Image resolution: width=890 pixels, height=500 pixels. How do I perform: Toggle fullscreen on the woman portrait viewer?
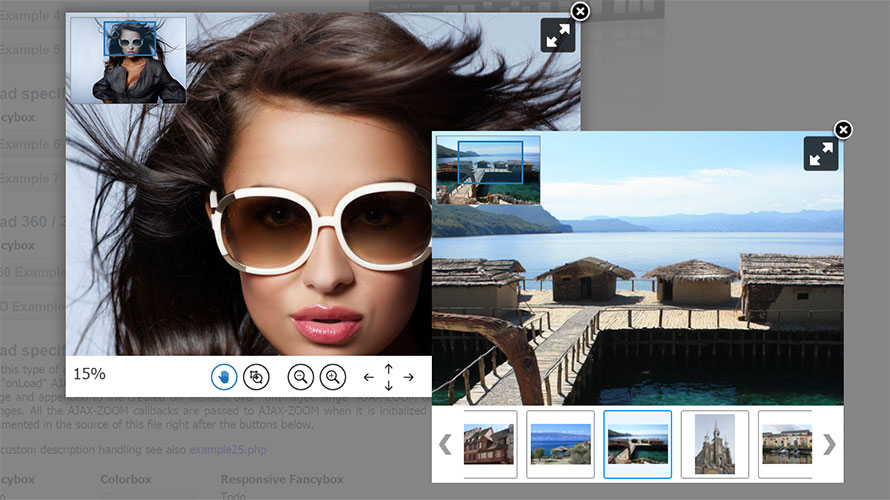[x=558, y=35]
